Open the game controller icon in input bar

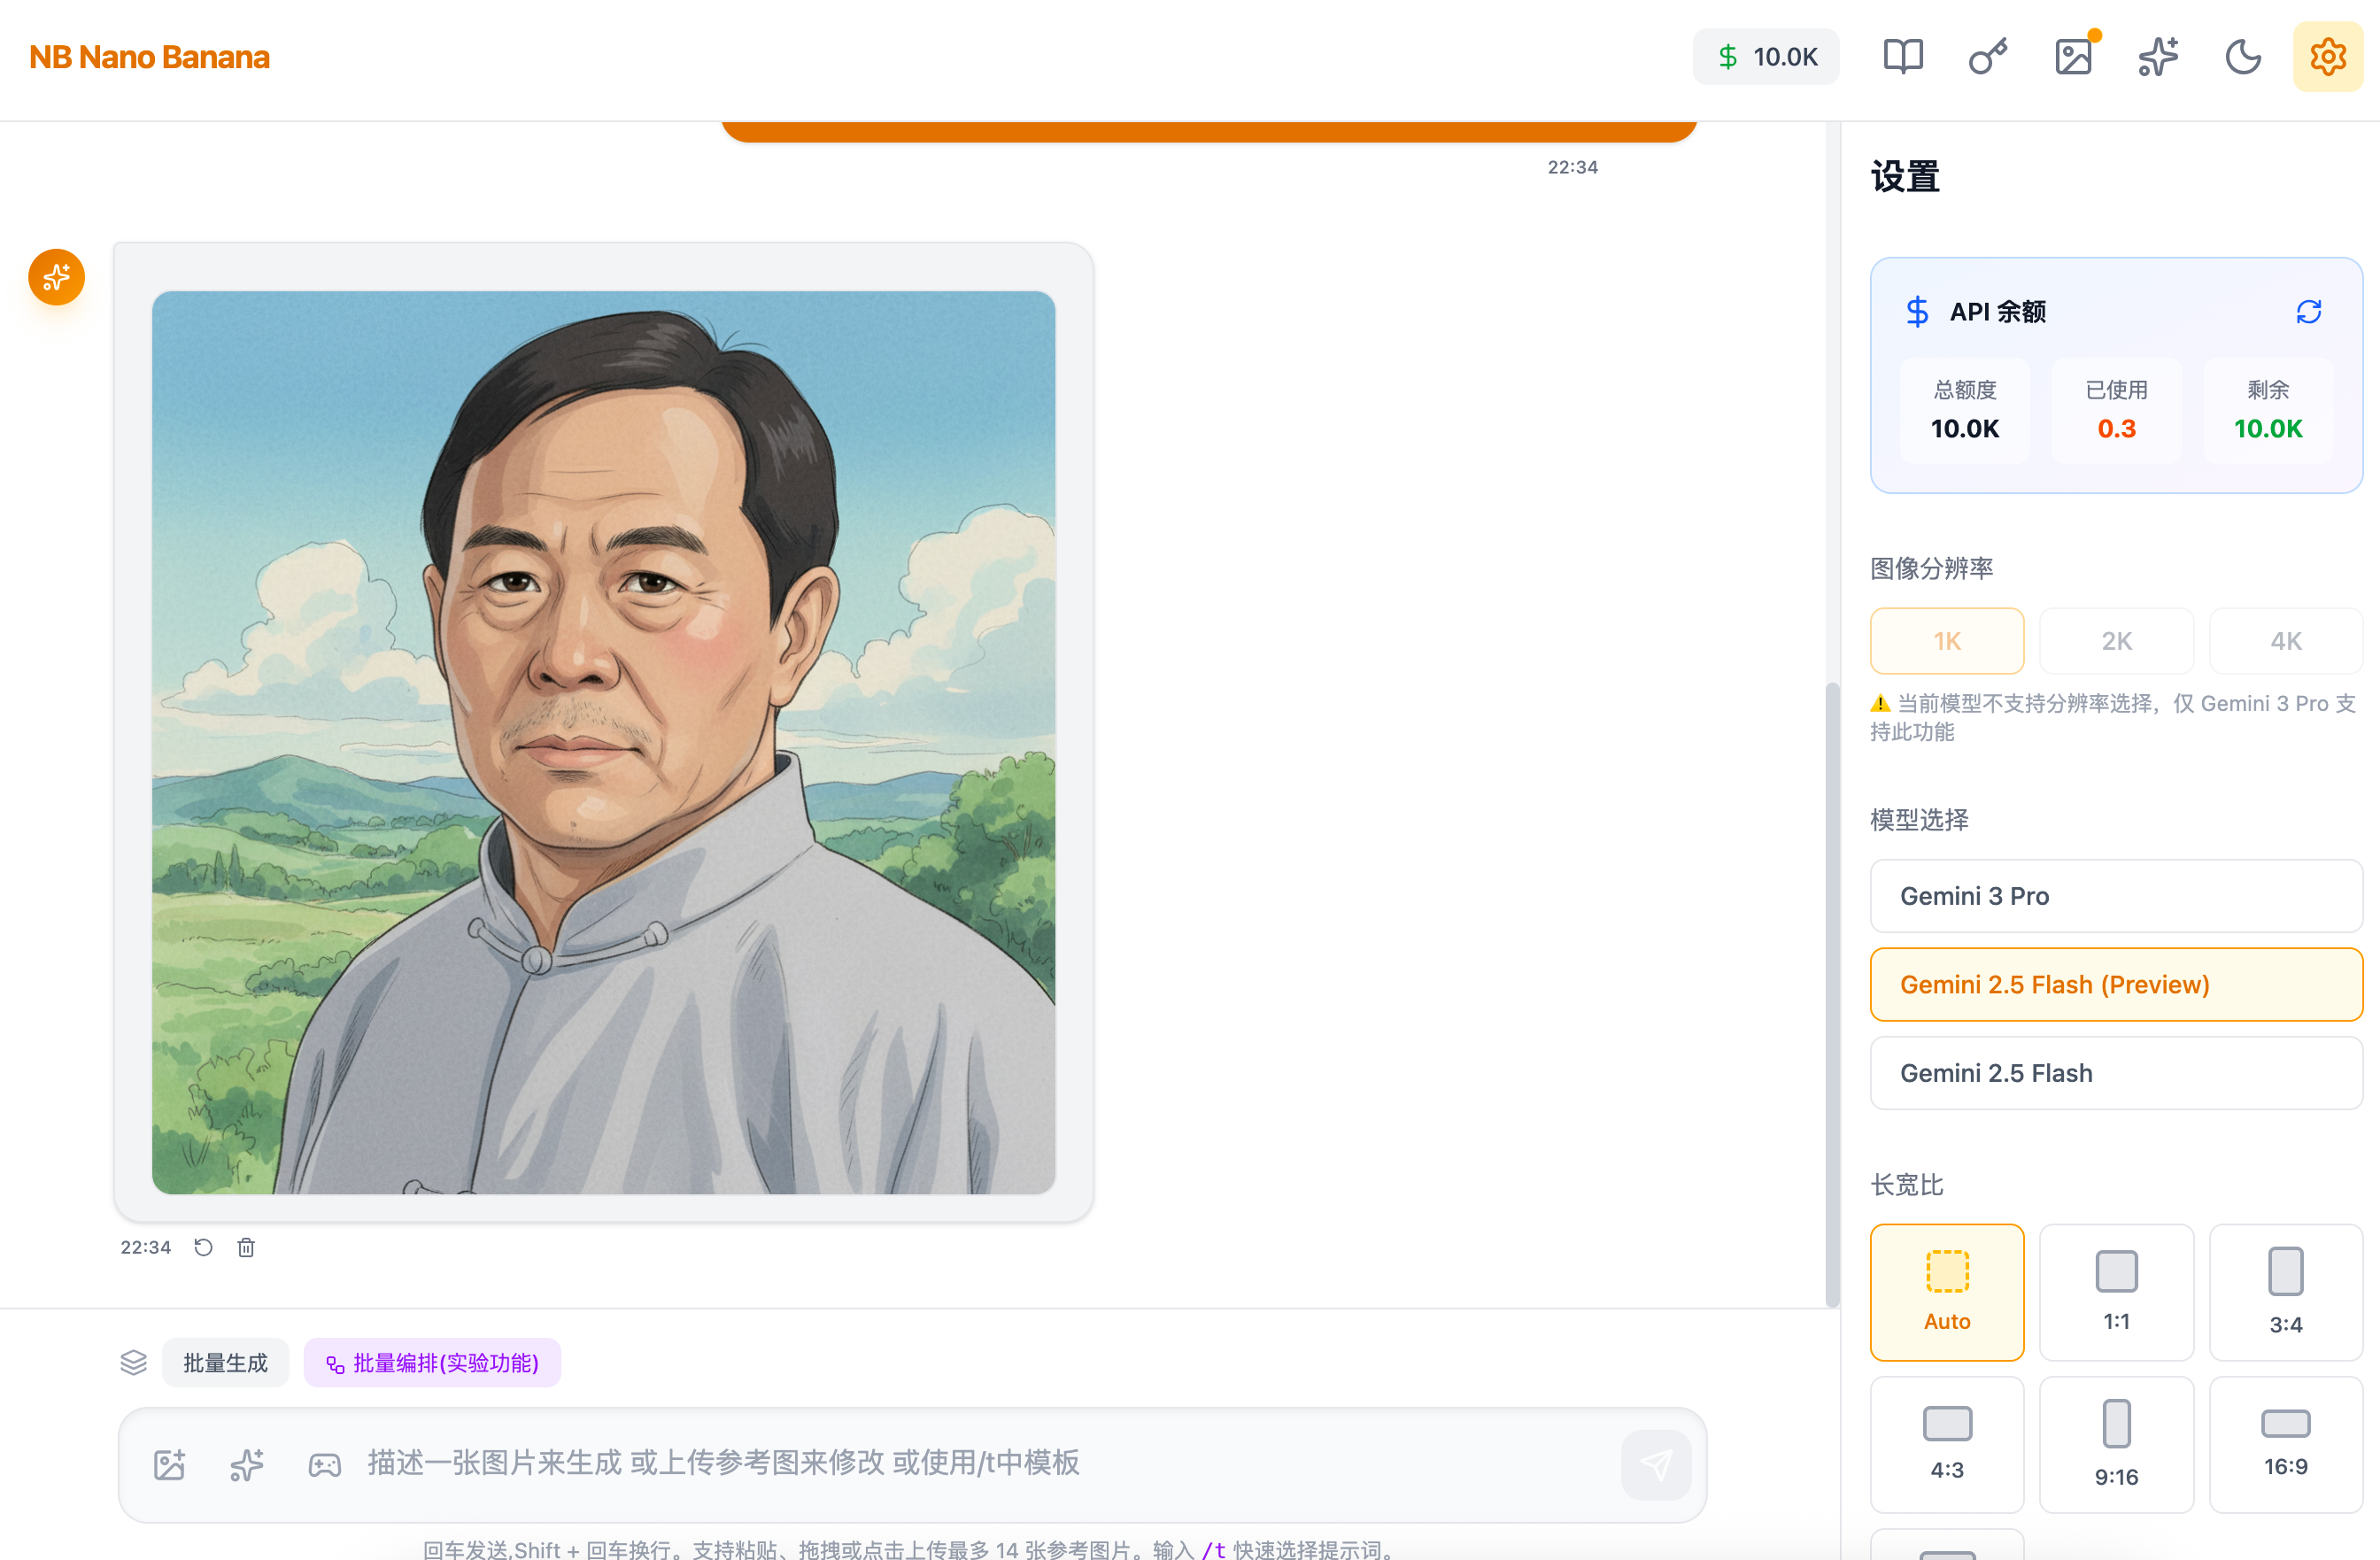pyautogui.click(x=324, y=1465)
